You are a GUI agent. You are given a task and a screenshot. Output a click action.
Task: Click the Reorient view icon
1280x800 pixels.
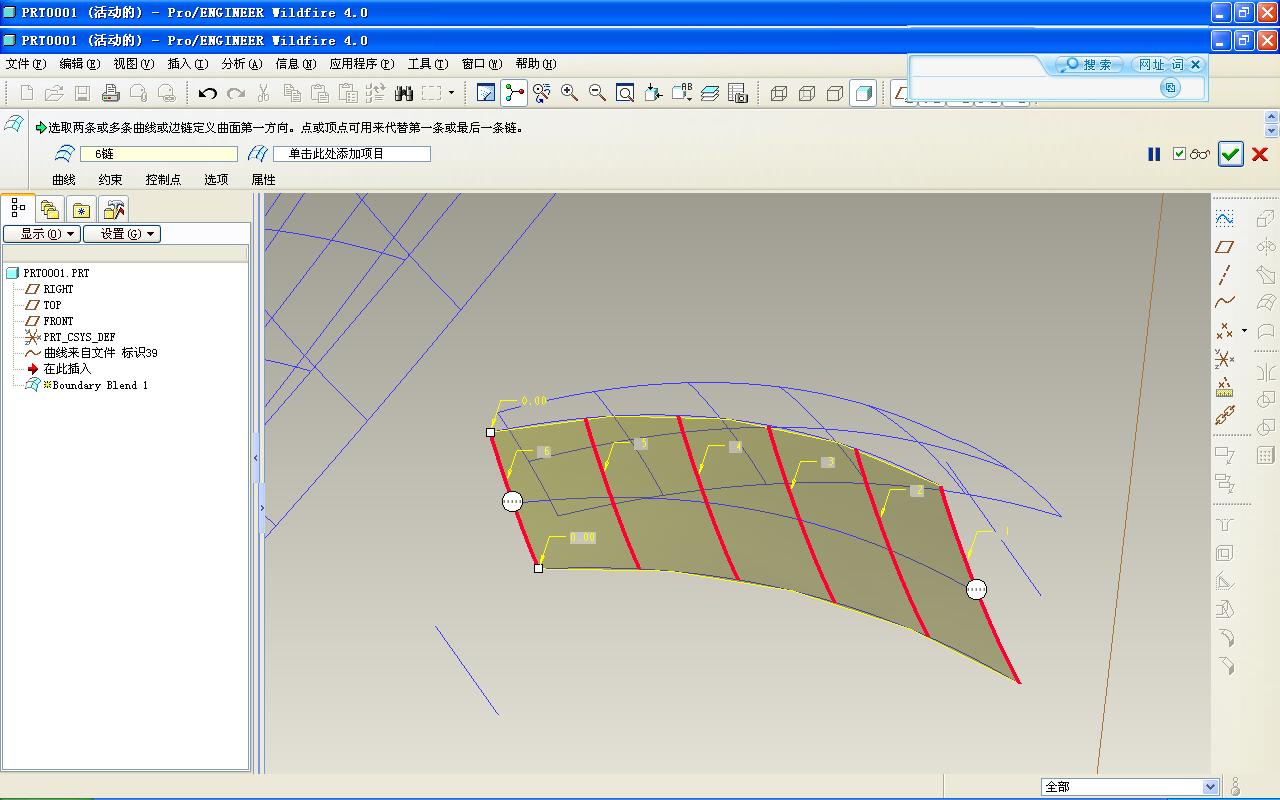pos(654,93)
